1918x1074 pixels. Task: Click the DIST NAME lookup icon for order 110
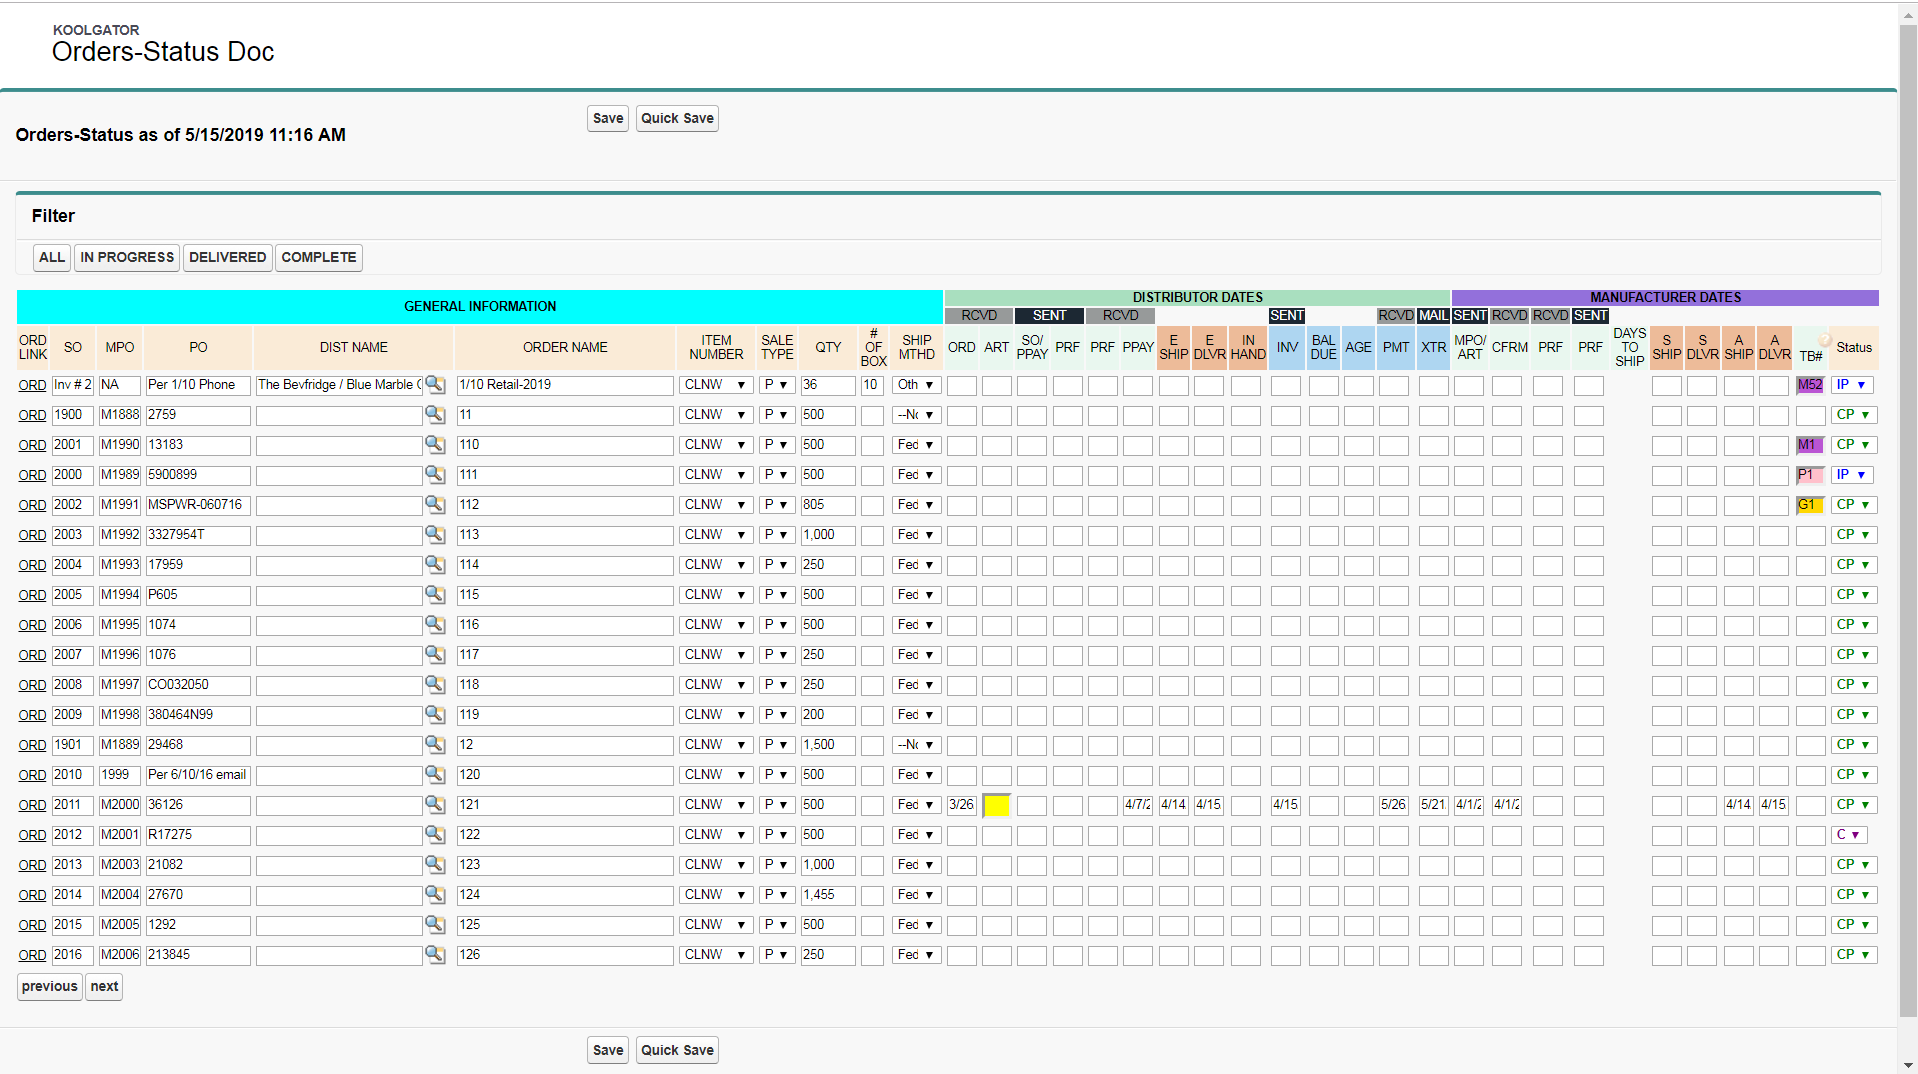(434, 444)
